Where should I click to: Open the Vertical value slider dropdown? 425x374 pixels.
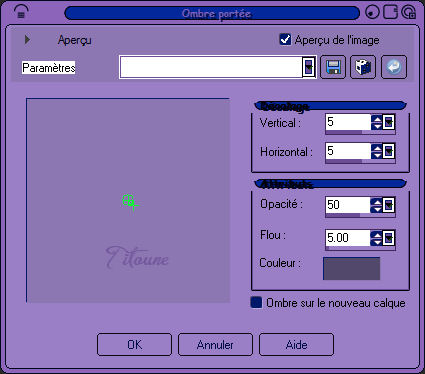coord(389,122)
